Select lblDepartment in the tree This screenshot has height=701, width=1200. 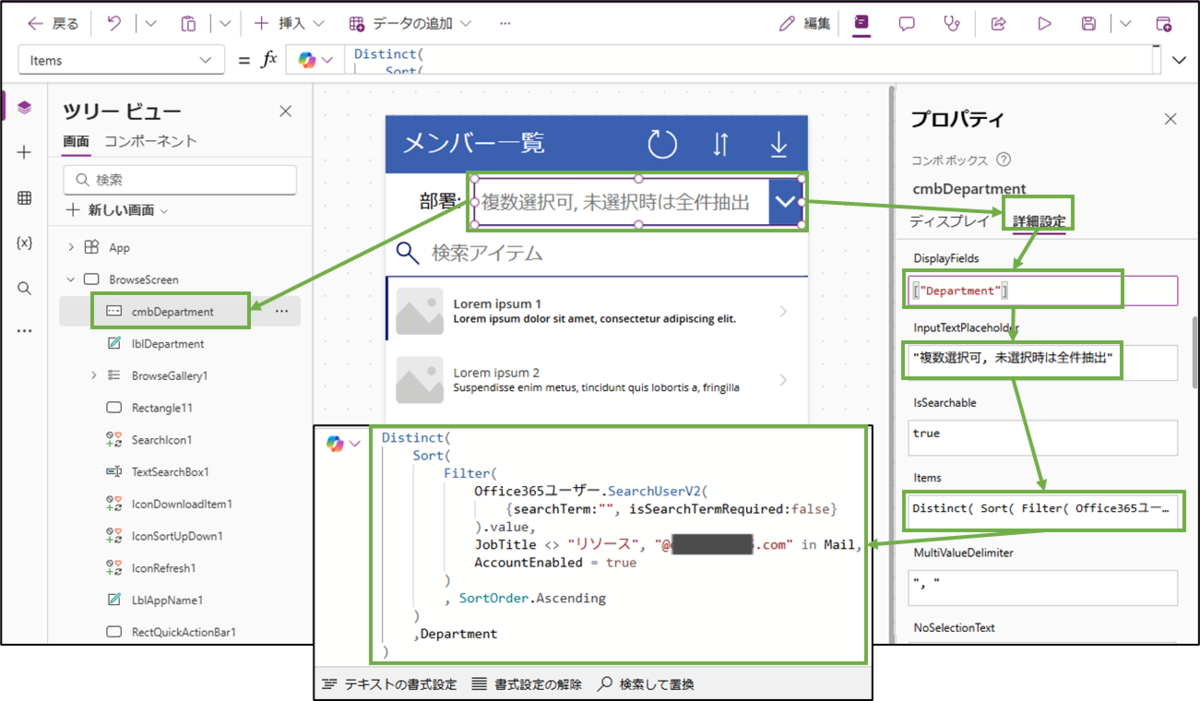click(168, 343)
